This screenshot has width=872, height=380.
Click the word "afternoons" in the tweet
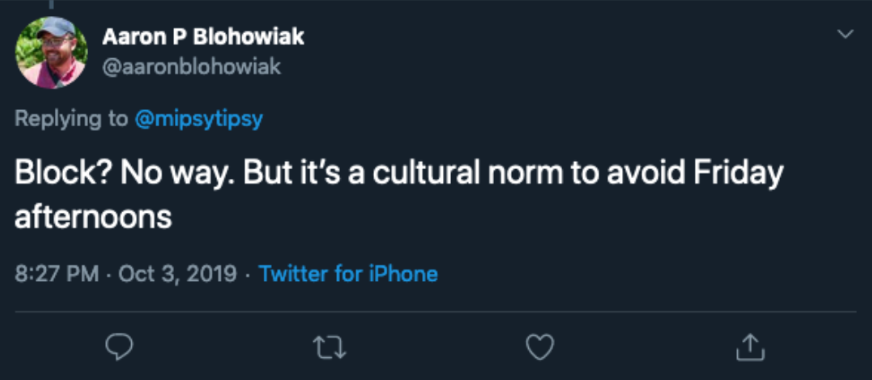(93, 218)
